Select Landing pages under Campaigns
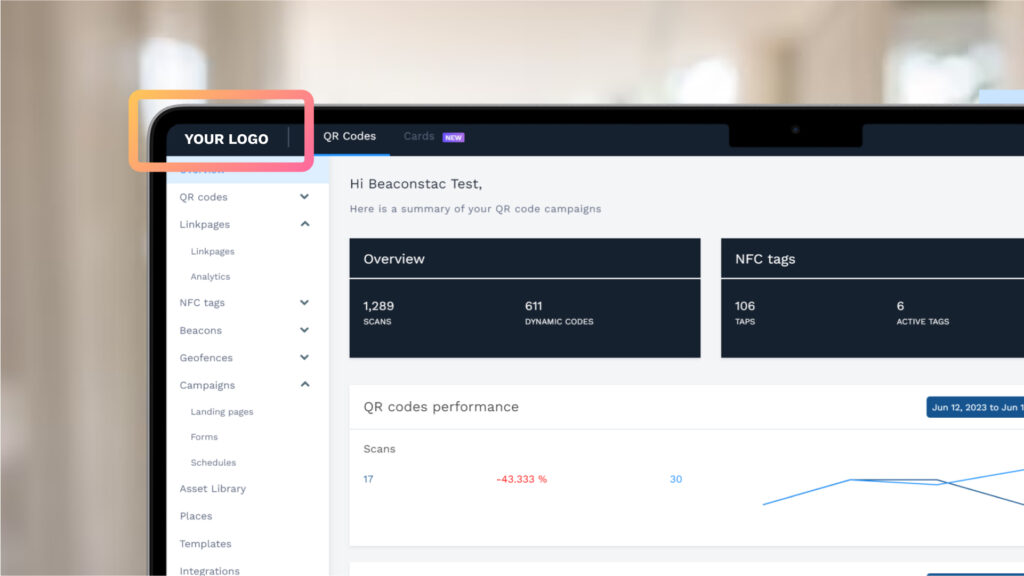The height and width of the screenshot is (576, 1024). tap(222, 411)
